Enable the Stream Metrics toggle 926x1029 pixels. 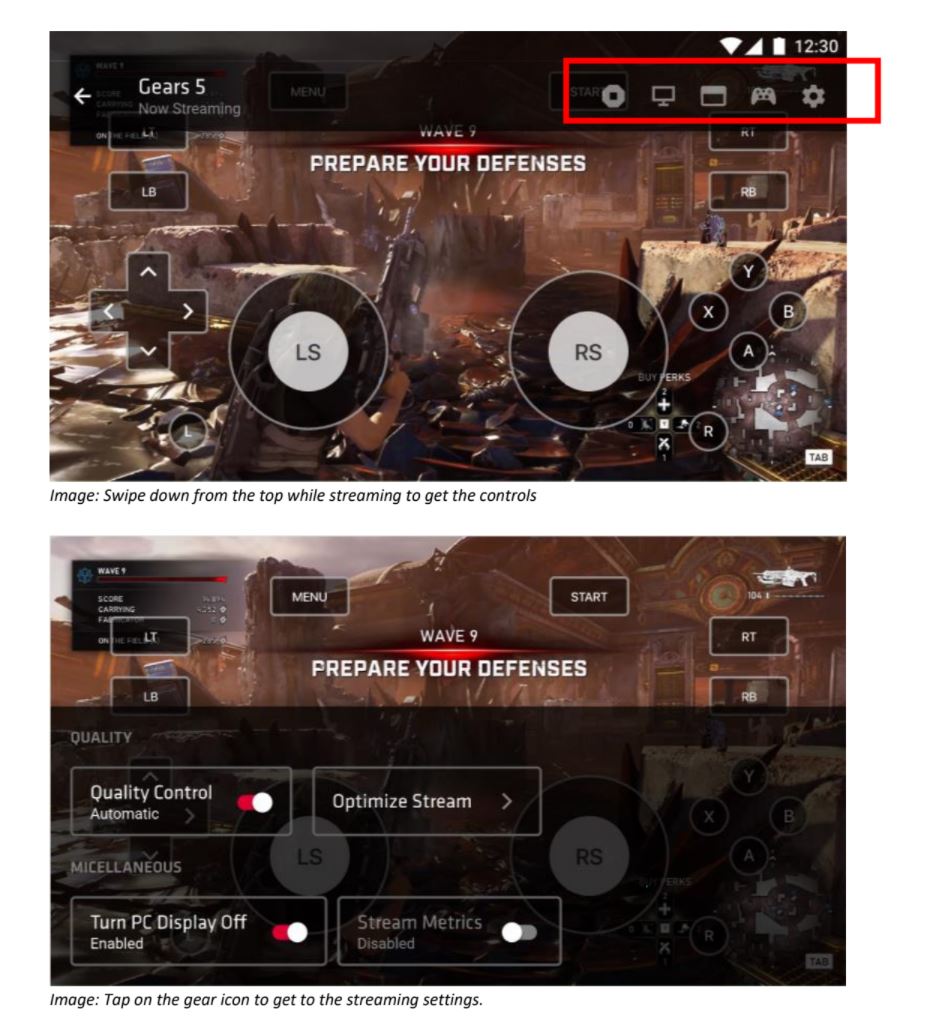pyautogui.click(x=519, y=933)
